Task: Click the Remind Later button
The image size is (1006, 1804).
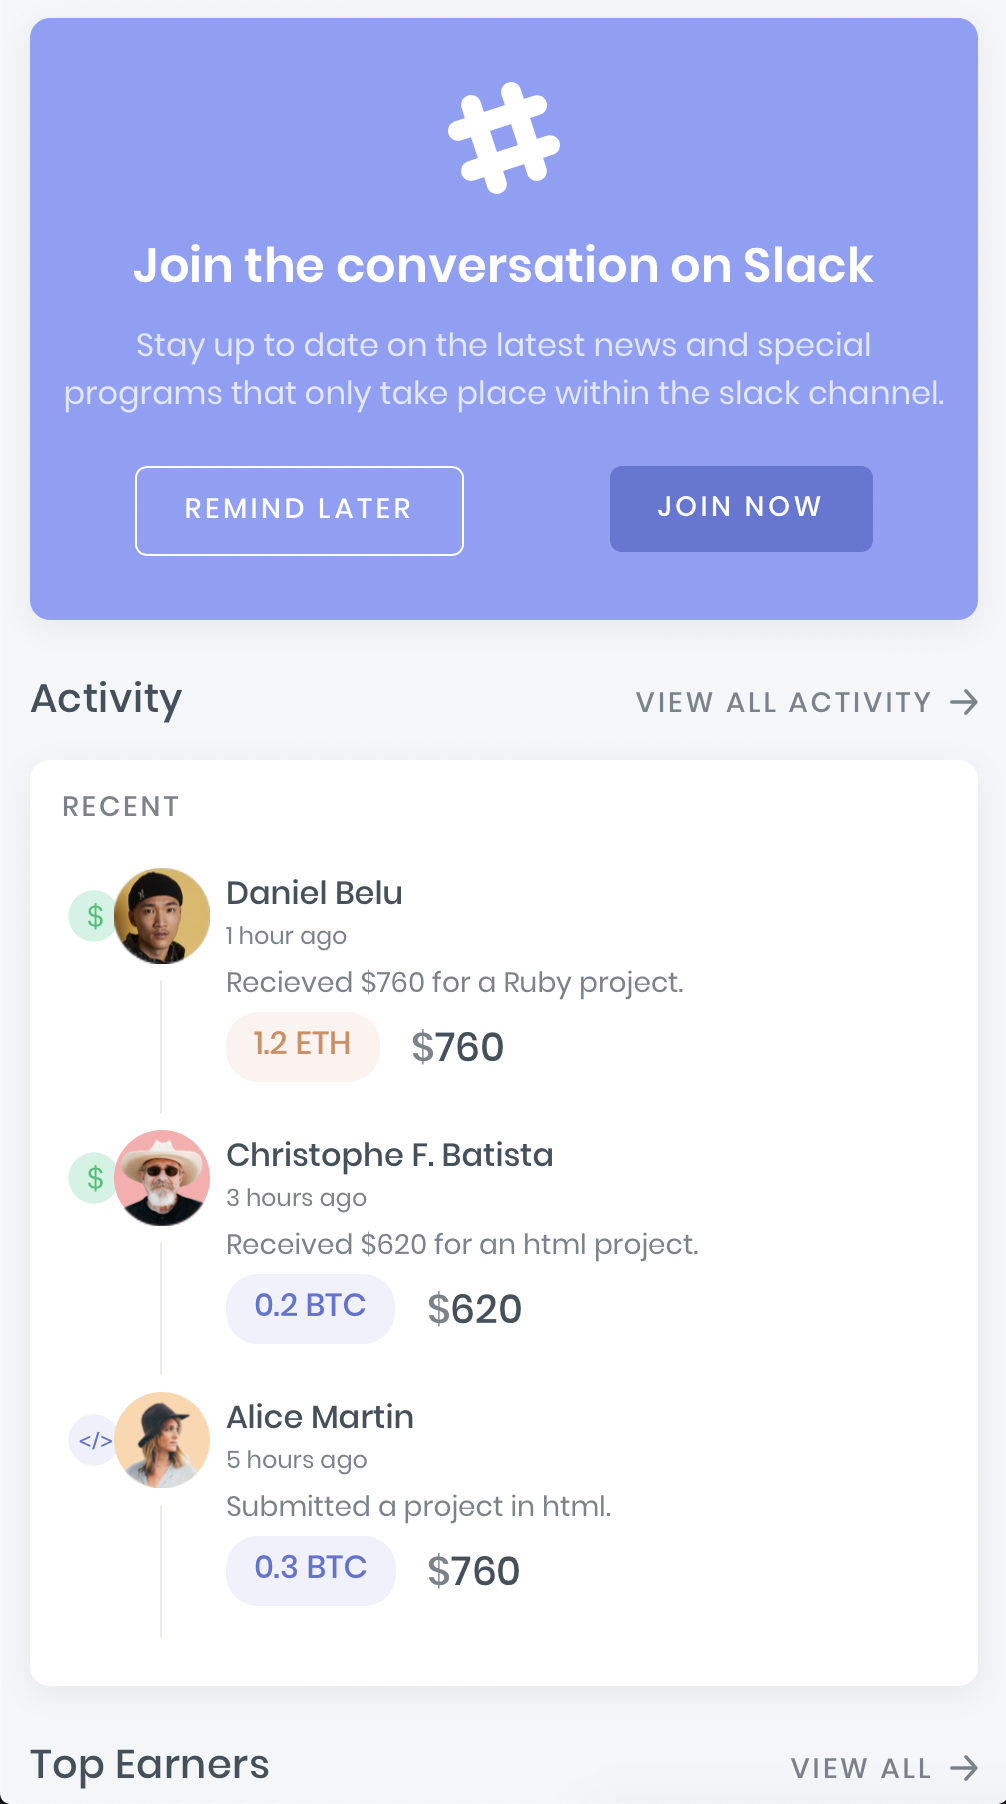Action: click(299, 510)
